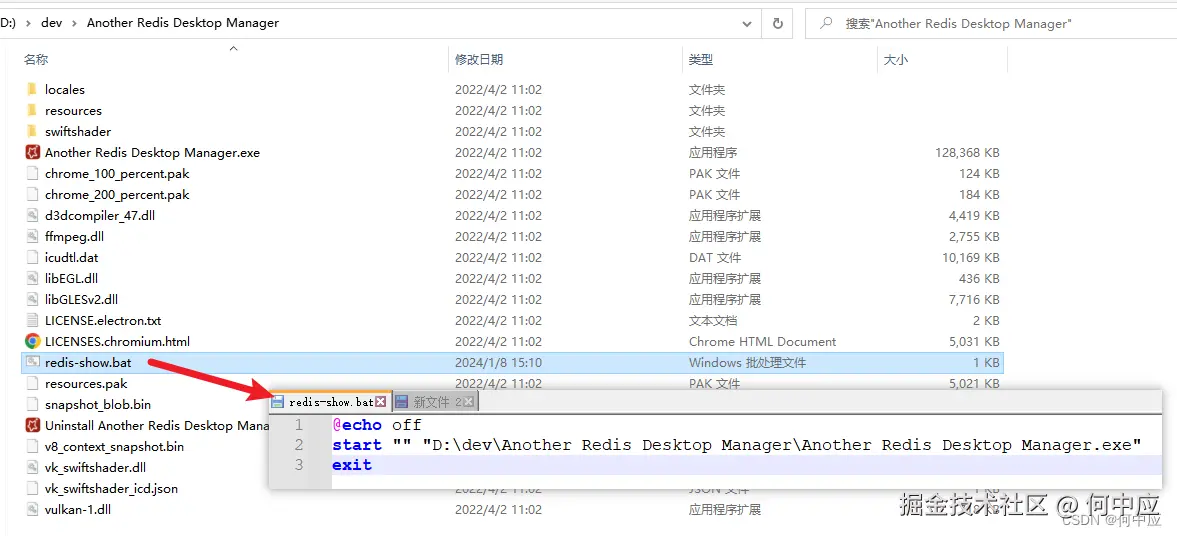Click line number 1 in editor gutter
This screenshot has height=536, width=1177.
coord(299,425)
